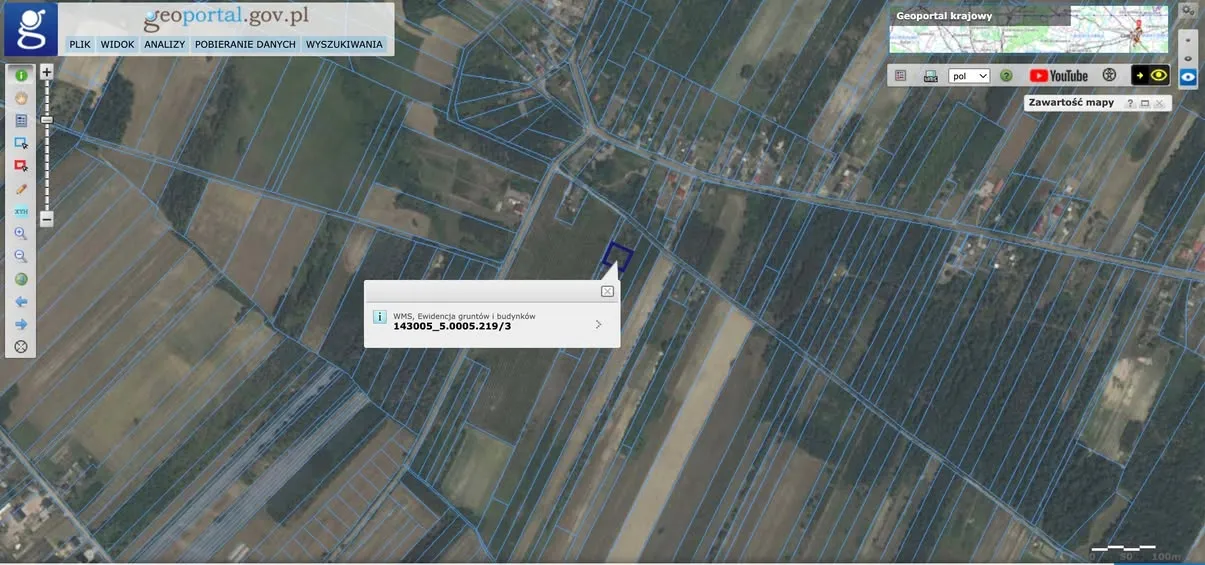Open the green question mark help
This screenshot has height=565, width=1205.
[1006, 76]
